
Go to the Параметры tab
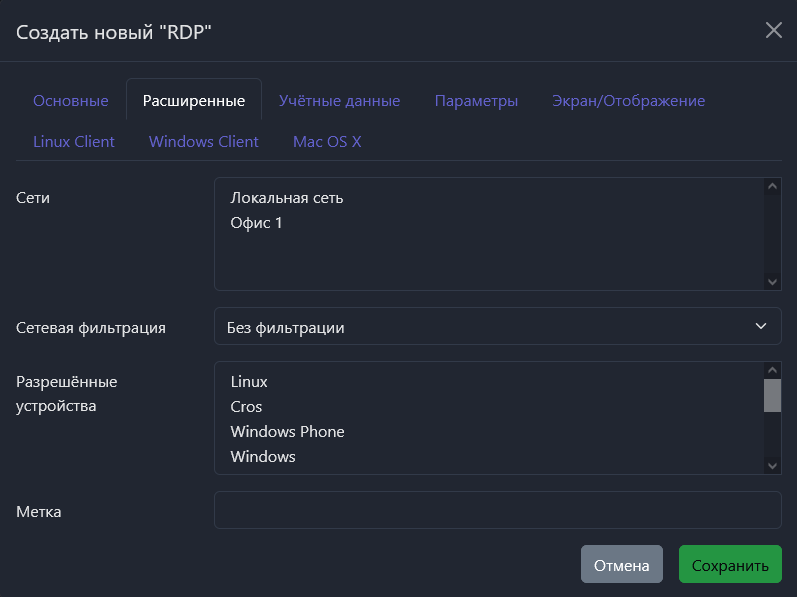476,101
